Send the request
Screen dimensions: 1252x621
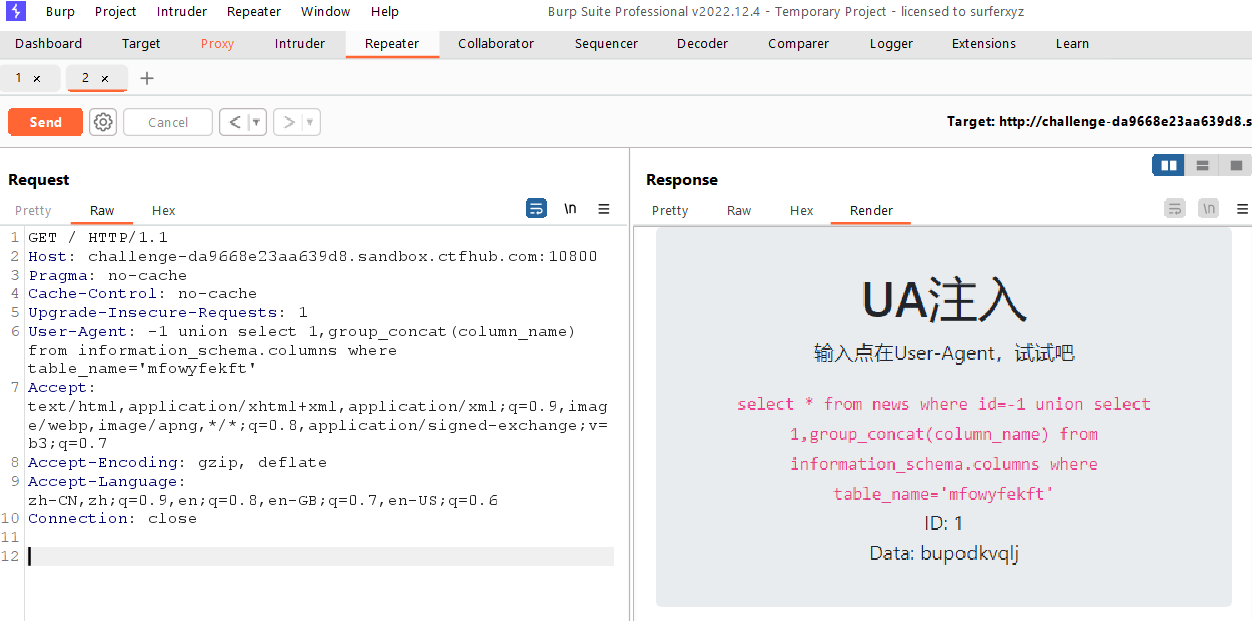(45, 122)
